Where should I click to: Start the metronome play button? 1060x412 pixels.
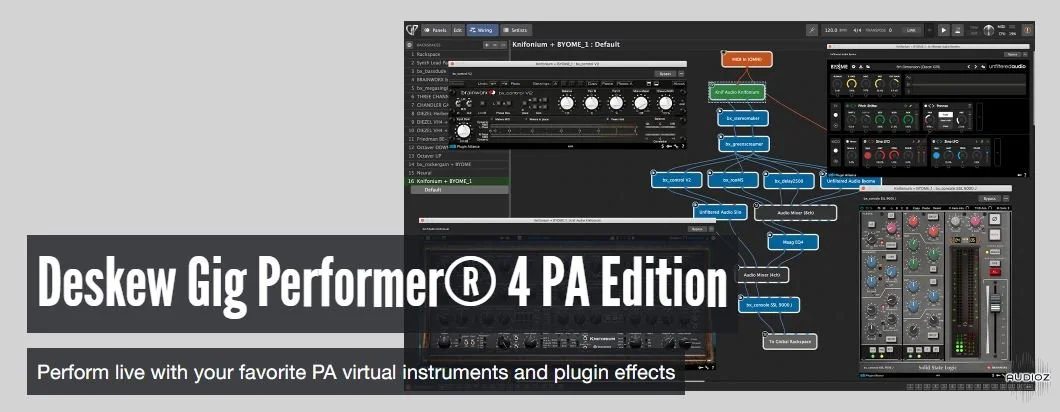tap(945, 30)
